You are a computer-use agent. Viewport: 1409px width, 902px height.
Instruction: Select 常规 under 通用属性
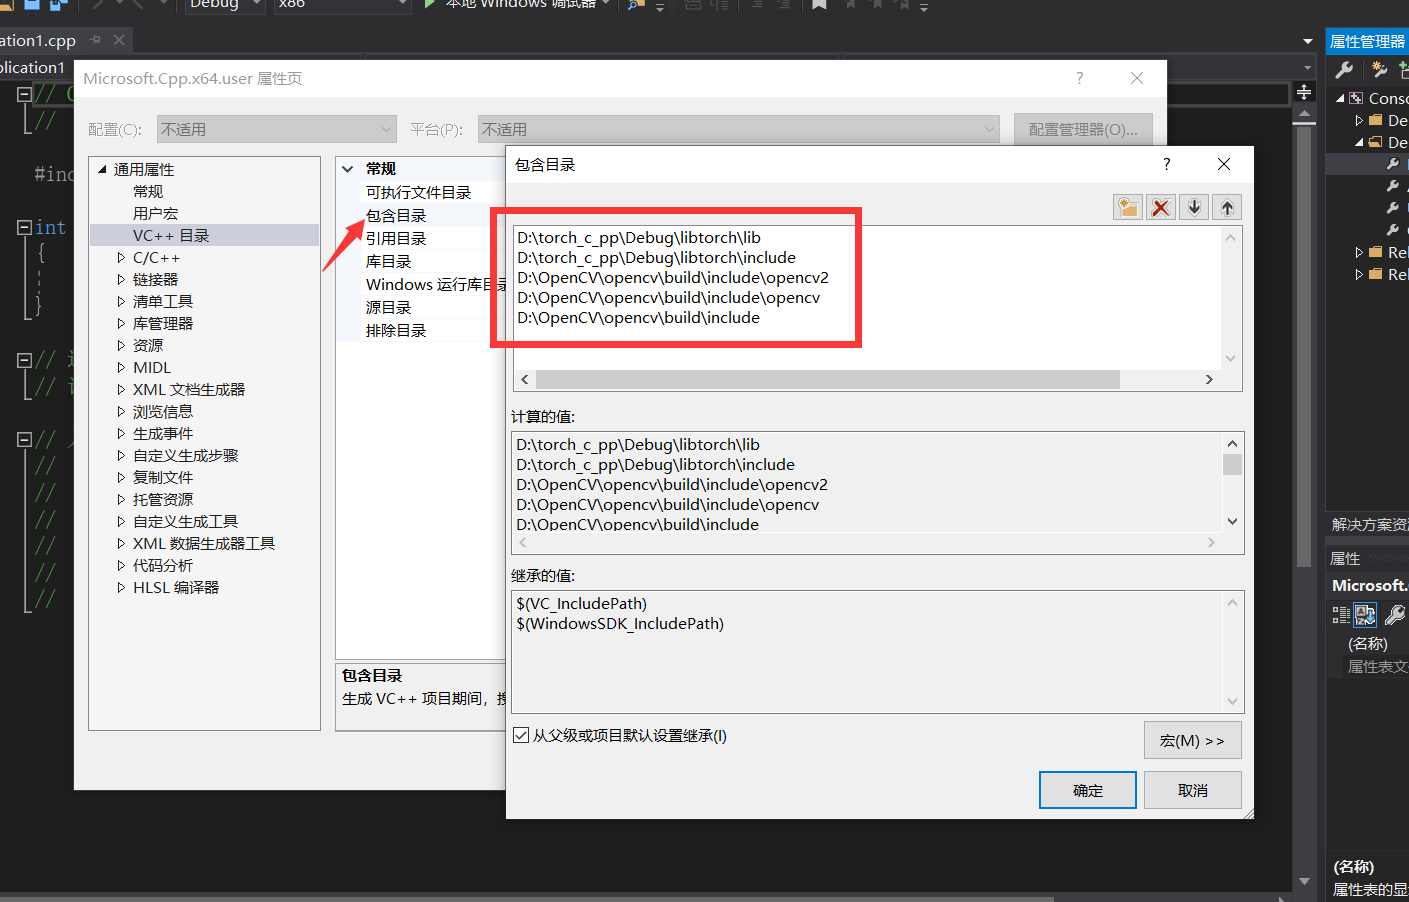(148, 191)
